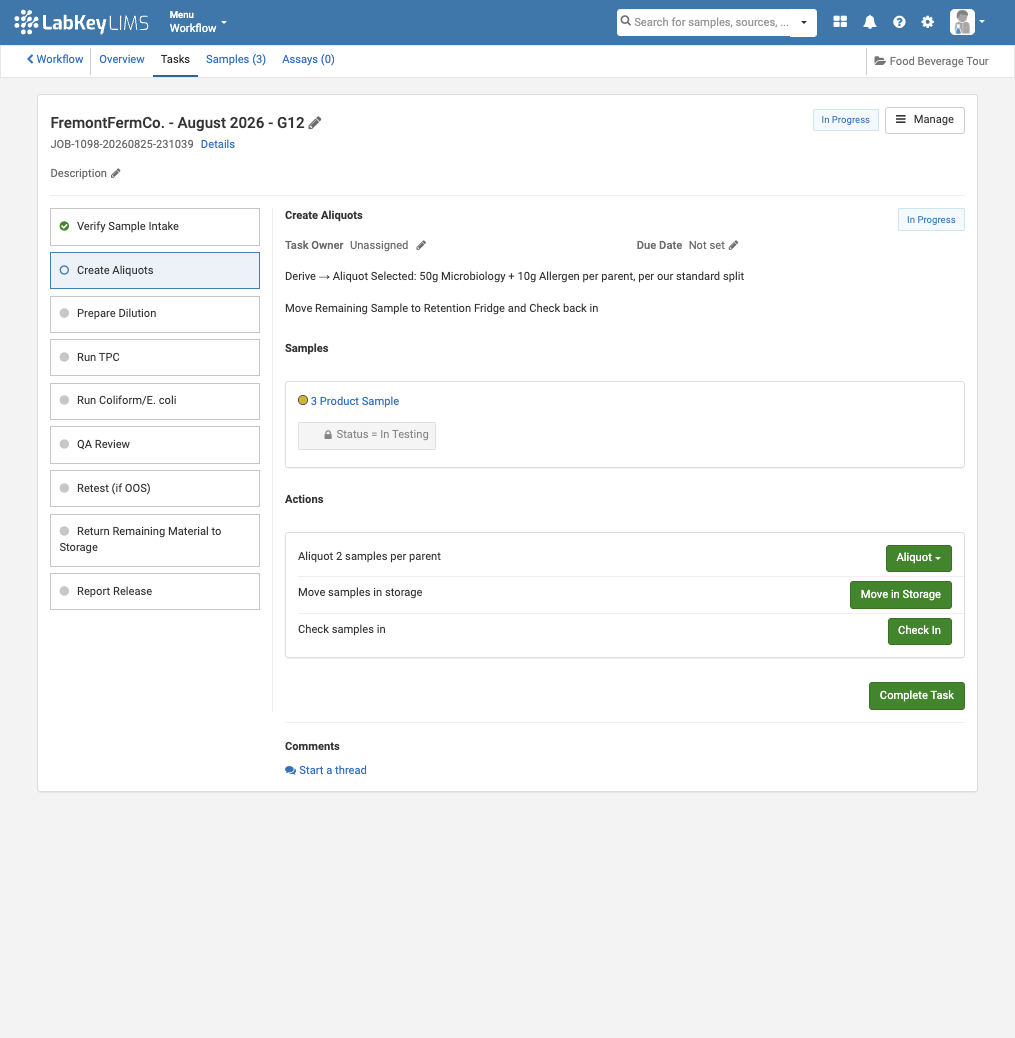The width and height of the screenshot is (1015, 1038).
Task: Start a thread in Comments
Action: (x=326, y=771)
